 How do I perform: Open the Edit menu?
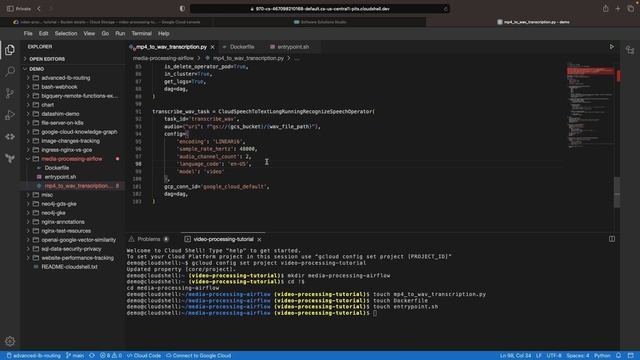coord(43,33)
